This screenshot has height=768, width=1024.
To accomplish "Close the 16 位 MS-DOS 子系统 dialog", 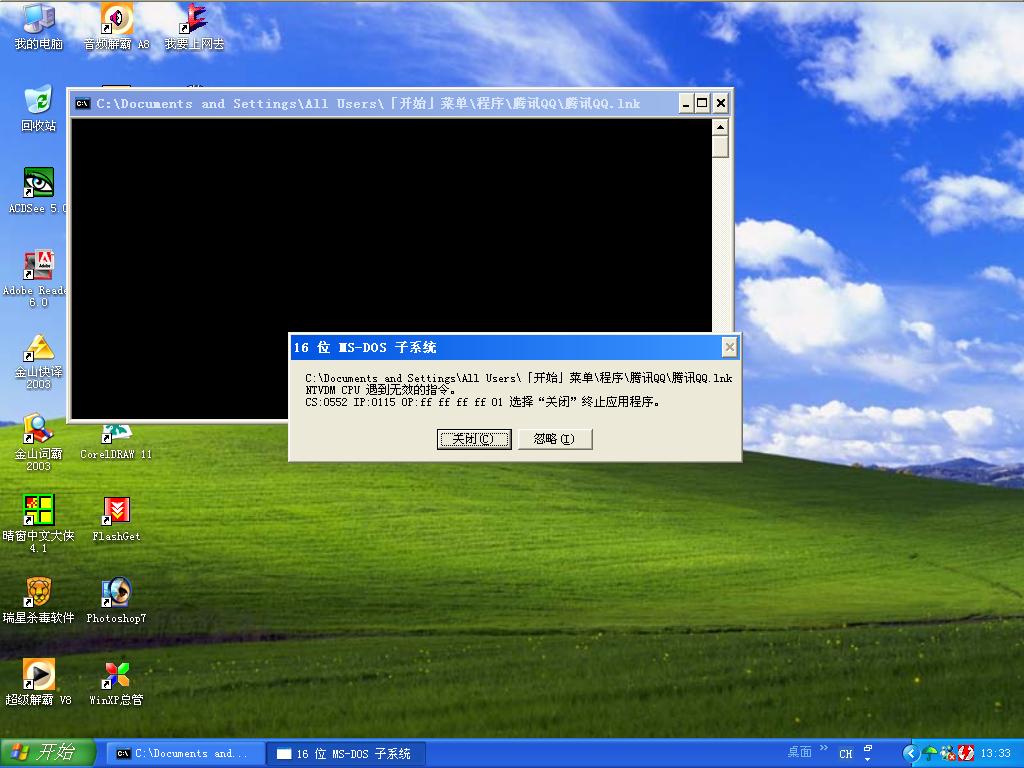I will [x=729, y=347].
